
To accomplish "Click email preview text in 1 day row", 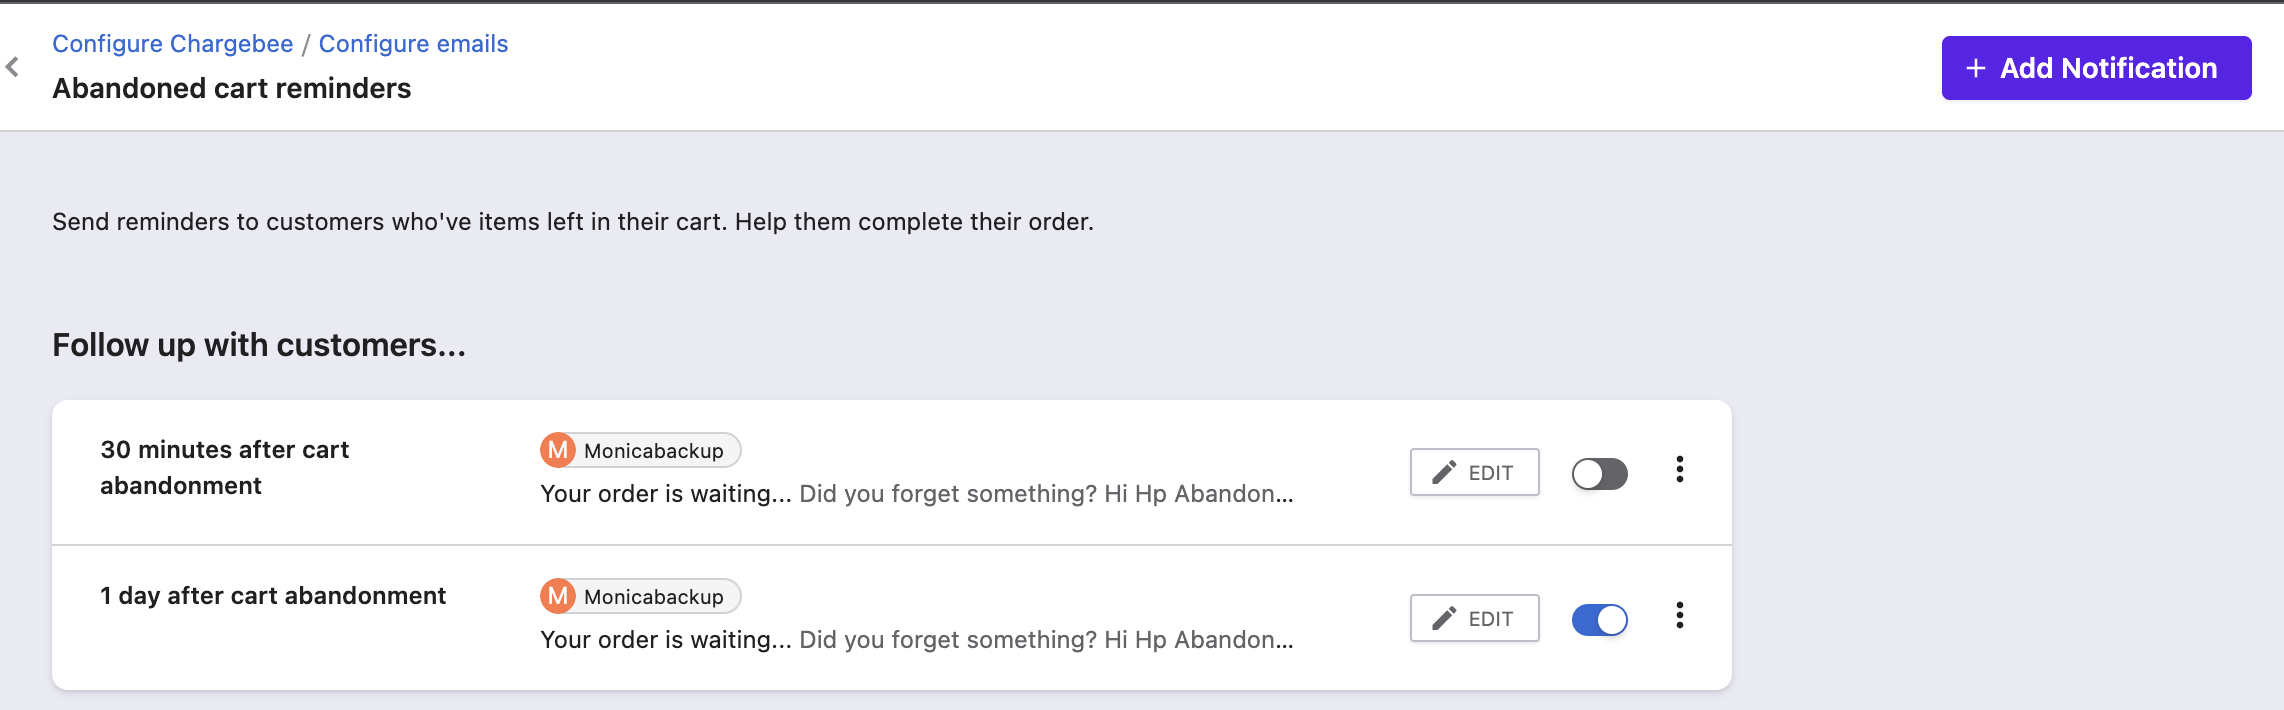I will [x=916, y=640].
